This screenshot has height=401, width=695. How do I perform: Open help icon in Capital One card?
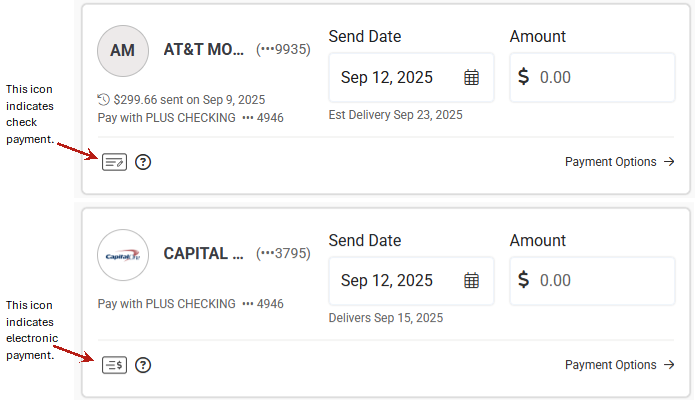143,365
